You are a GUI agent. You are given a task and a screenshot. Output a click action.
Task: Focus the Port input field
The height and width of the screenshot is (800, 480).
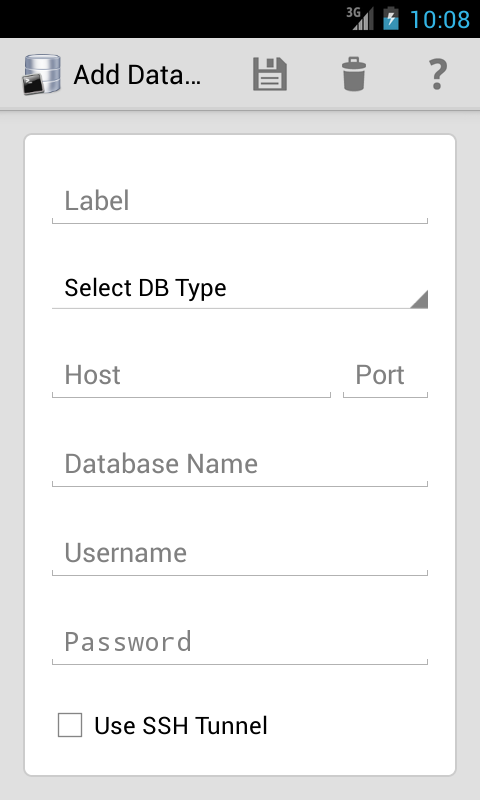386,376
